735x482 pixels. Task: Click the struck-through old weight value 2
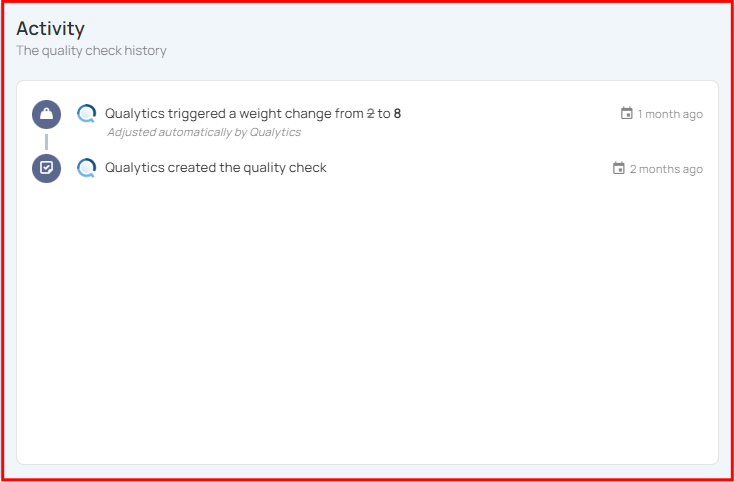(x=370, y=113)
